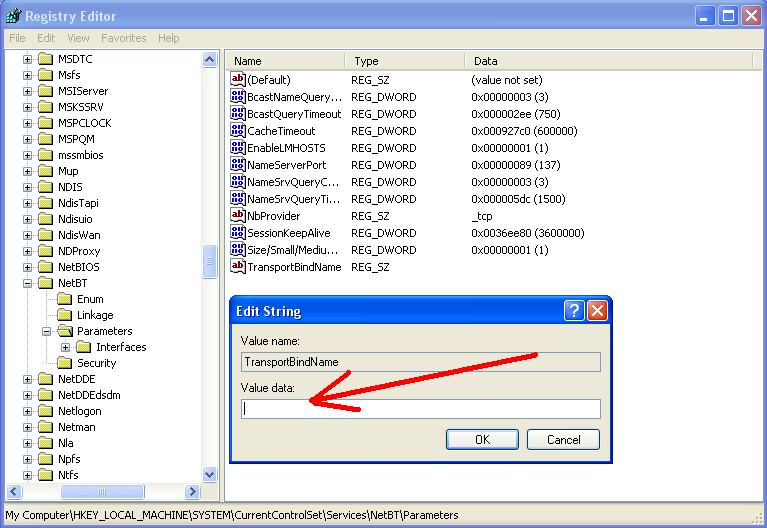767x528 pixels.
Task: Select the MSPCLOCK tree item
Action: coord(85,123)
